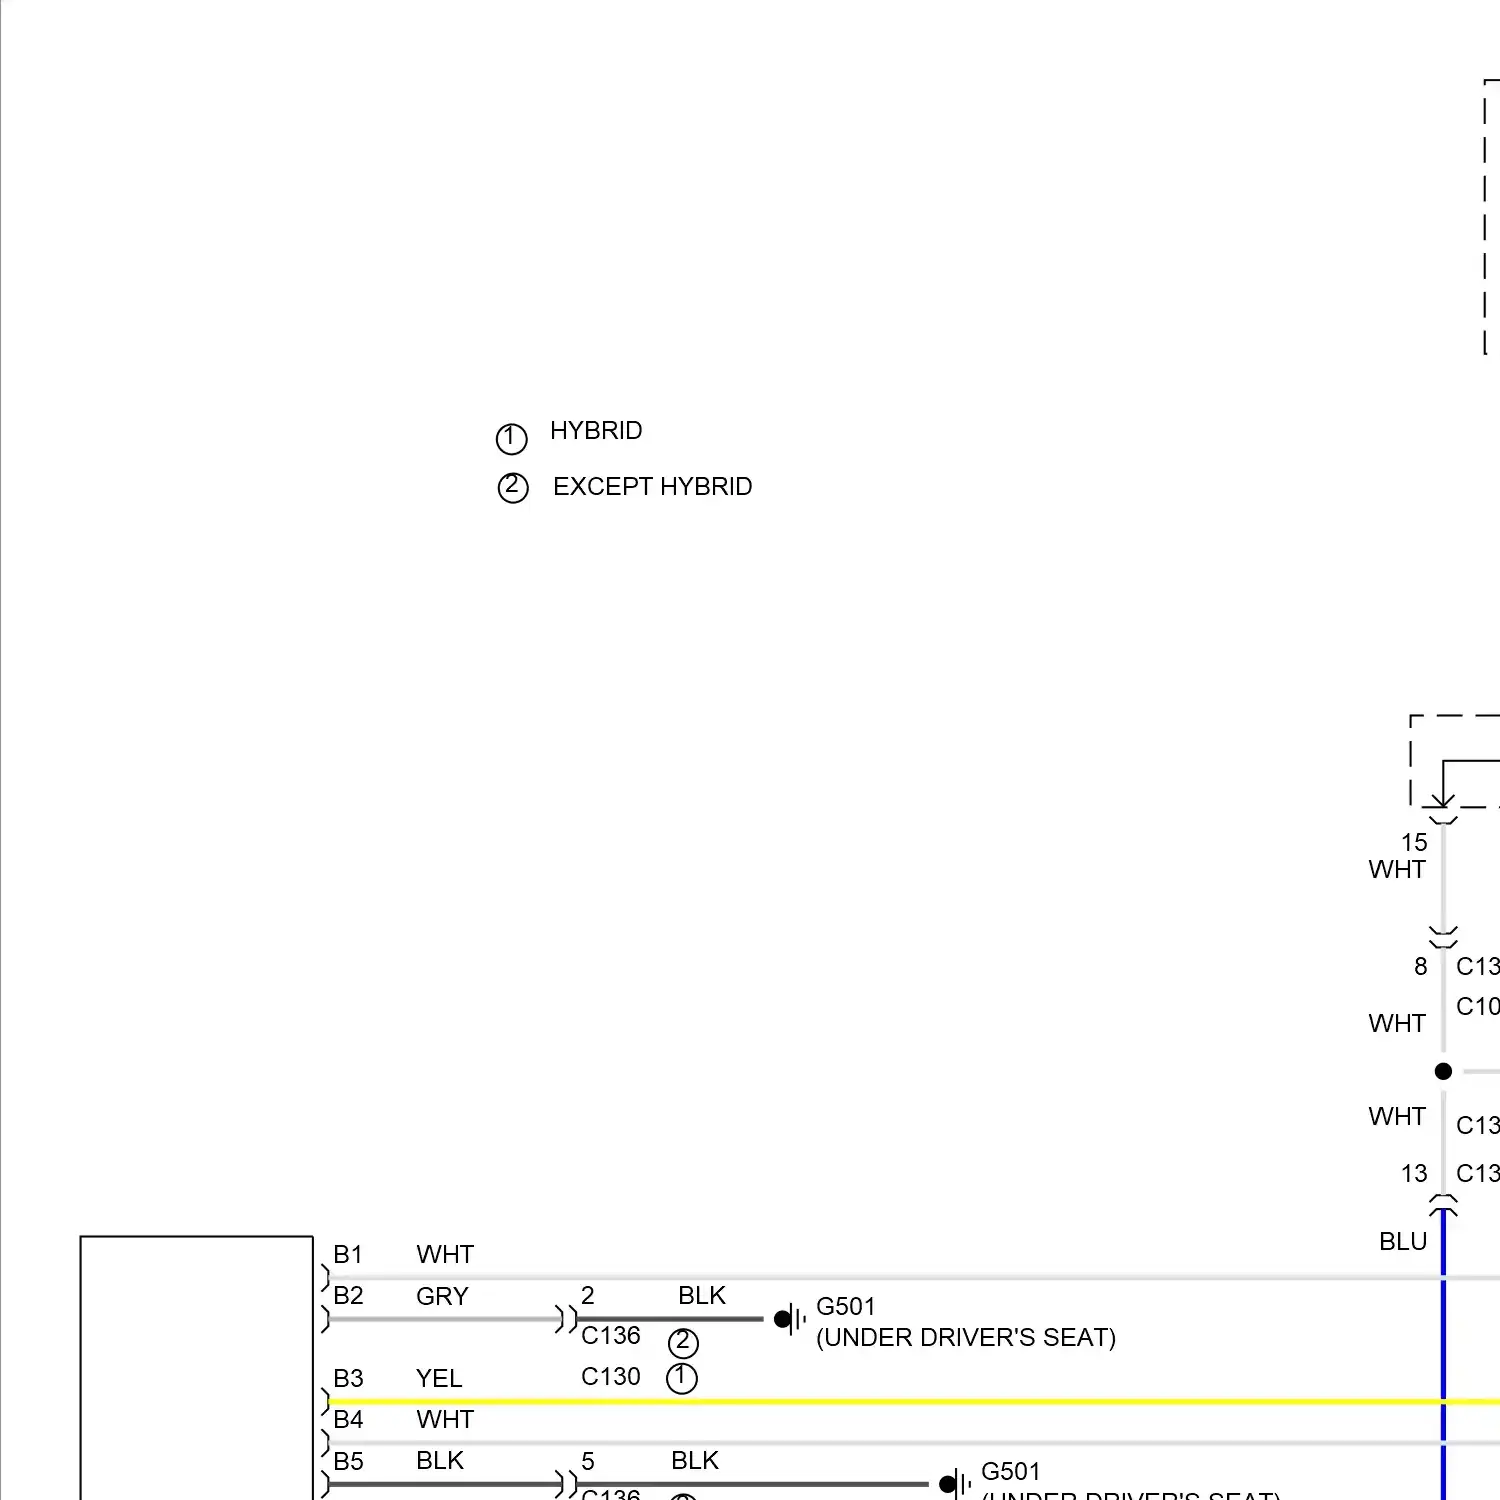Click the black splice junction dot
The image size is (1500, 1500).
tap(1443, 1071)
